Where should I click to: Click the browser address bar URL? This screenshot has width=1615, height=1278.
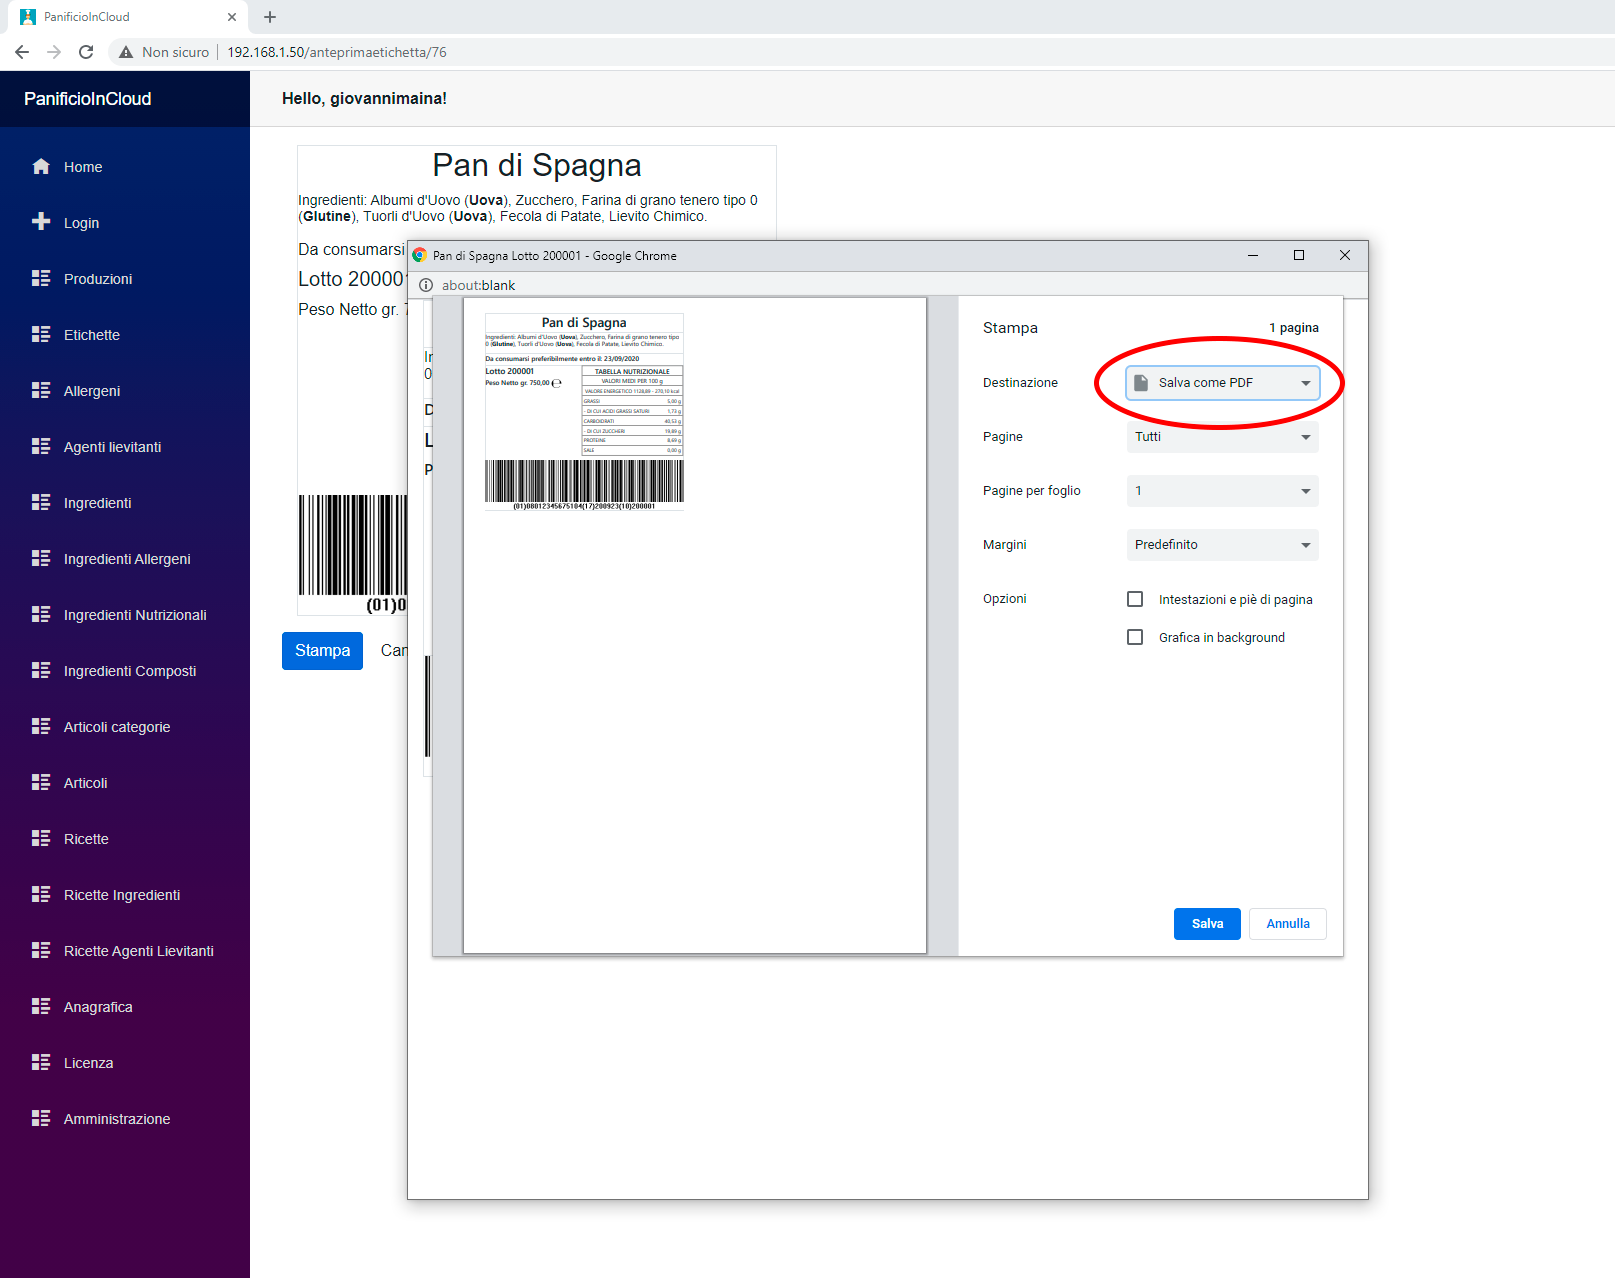coord(337,52)
